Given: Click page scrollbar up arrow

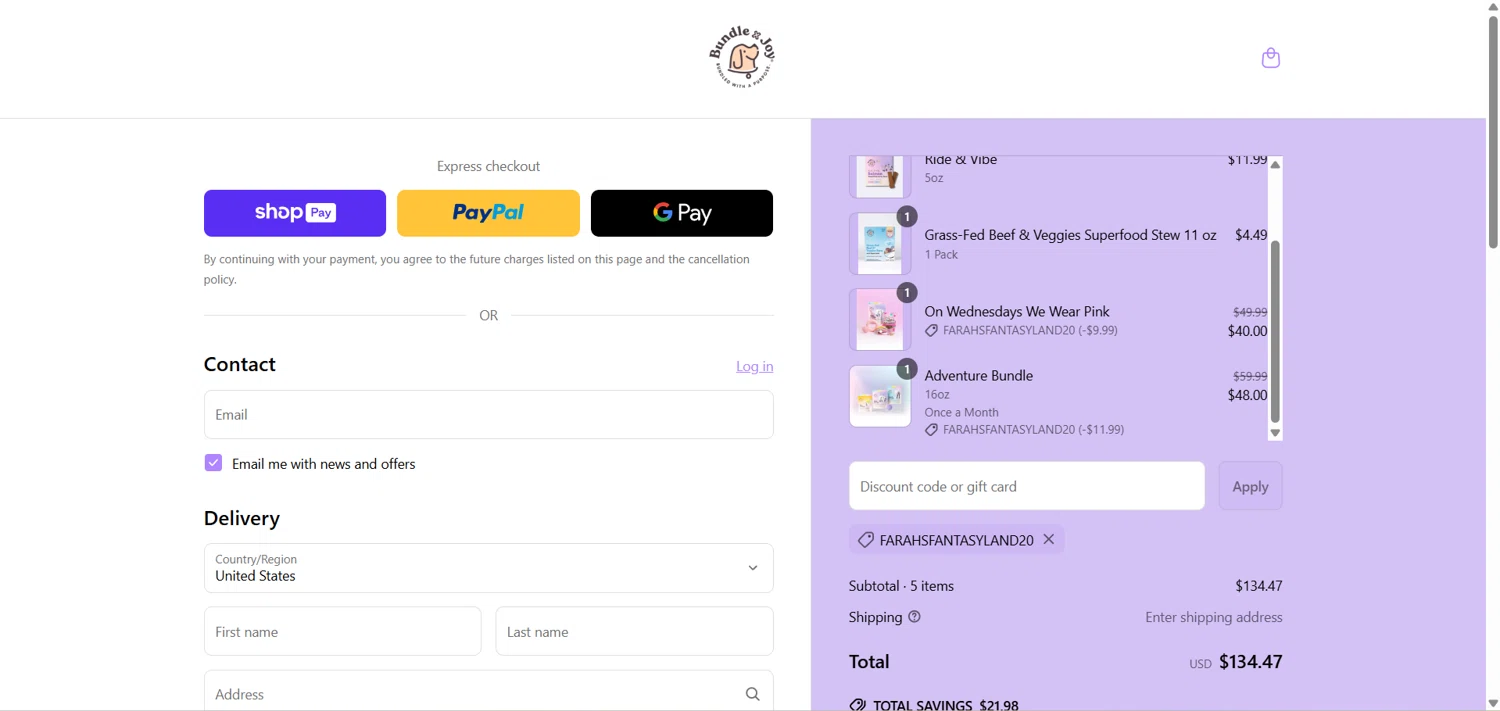Looking at the screenshot, I should point(1493,7).
